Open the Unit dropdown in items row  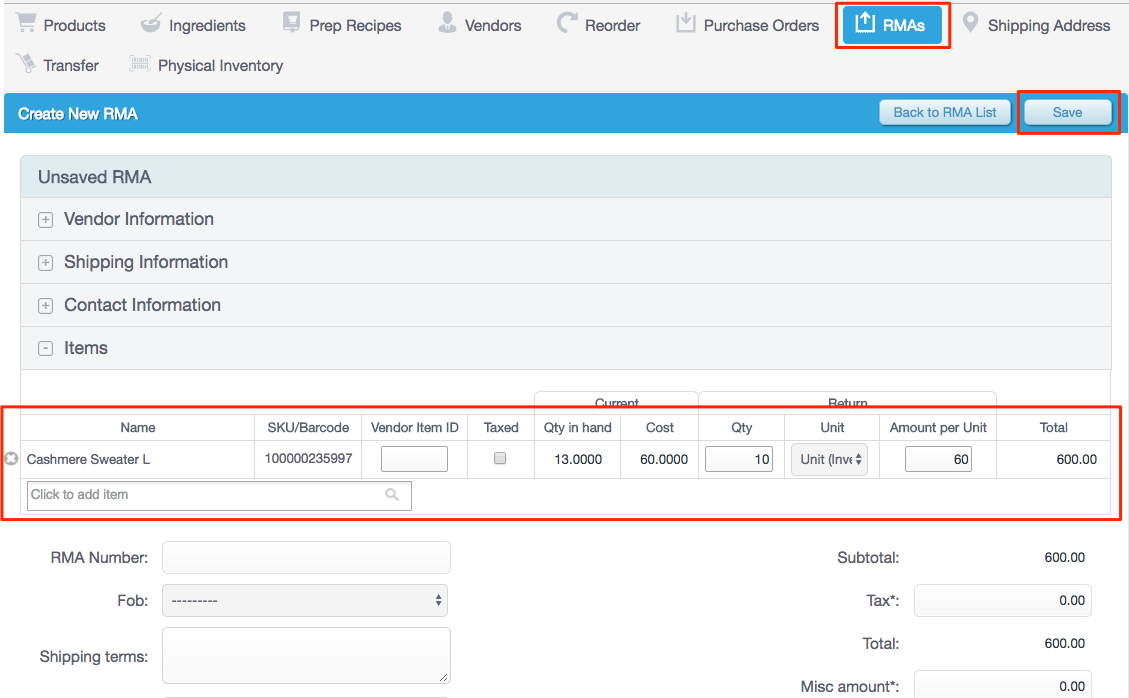pos(829,460)
